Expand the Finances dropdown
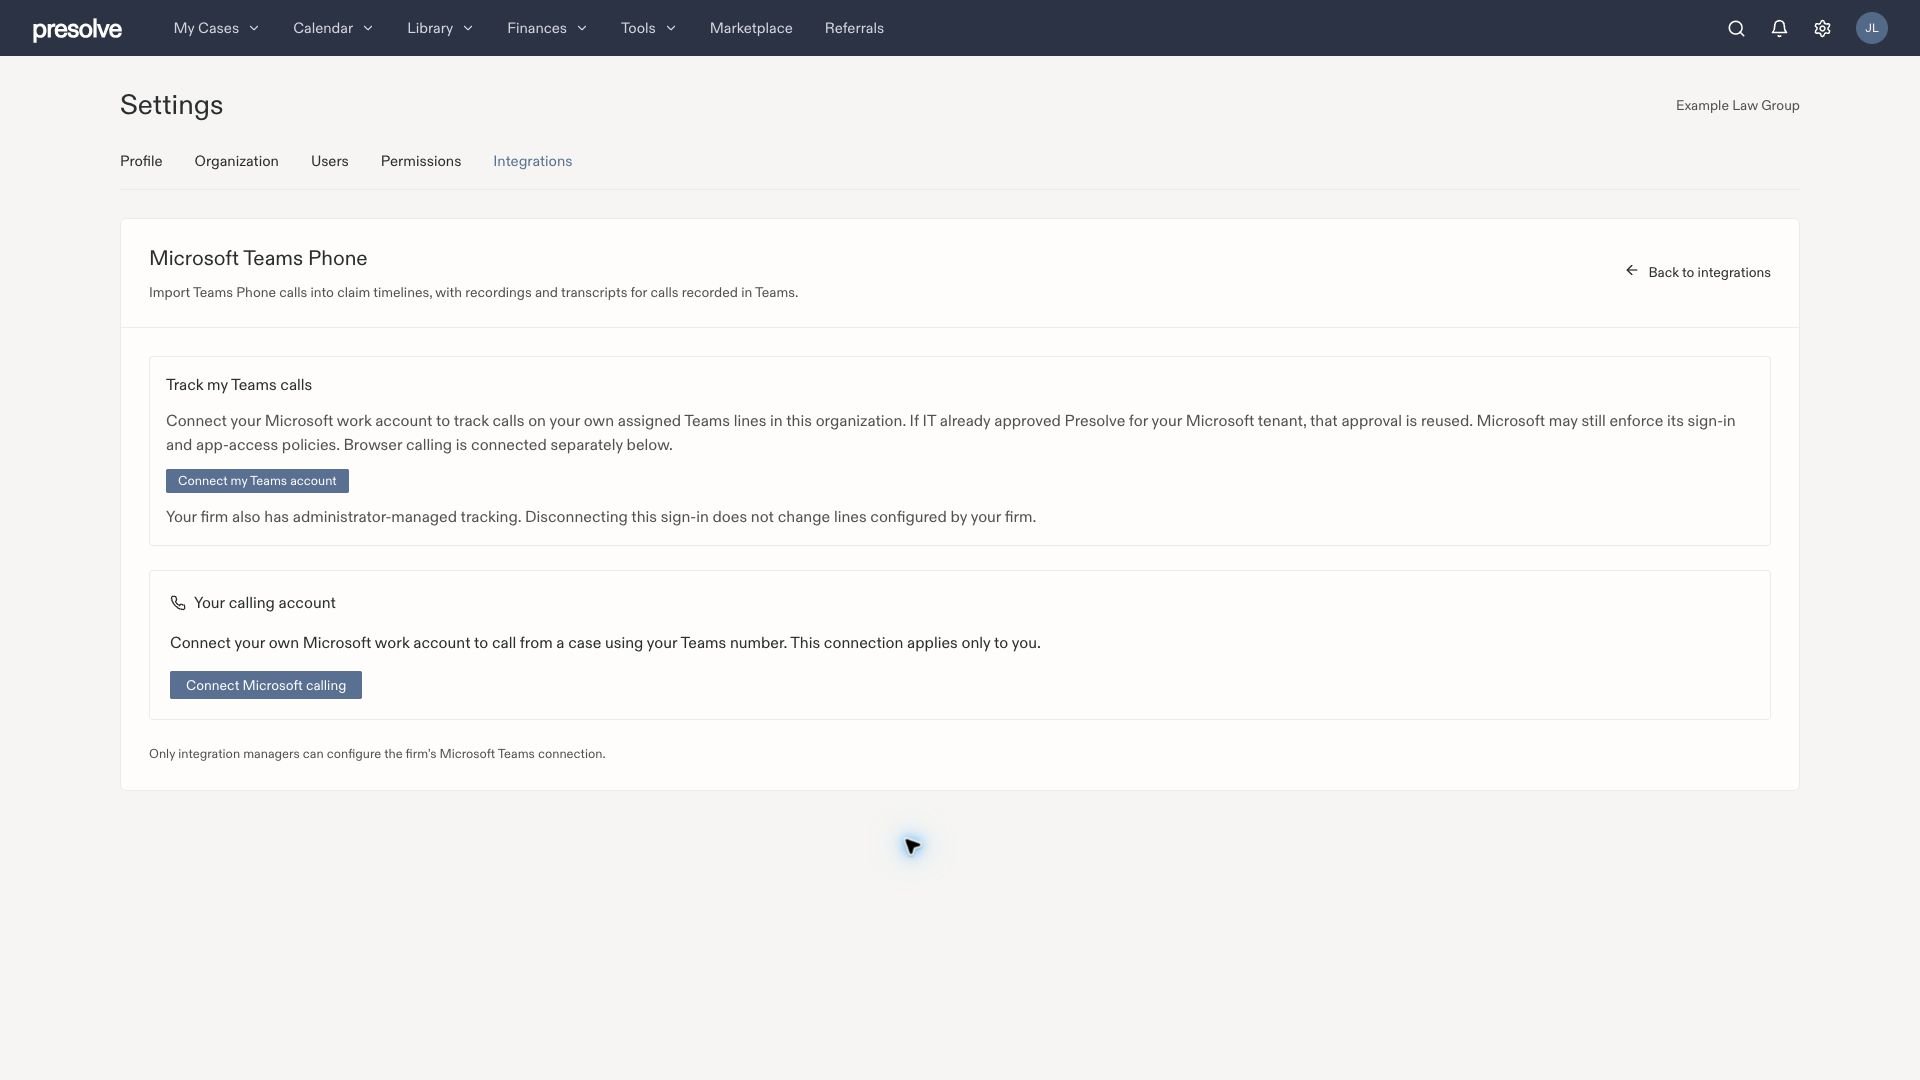 [x=547, y=28]
